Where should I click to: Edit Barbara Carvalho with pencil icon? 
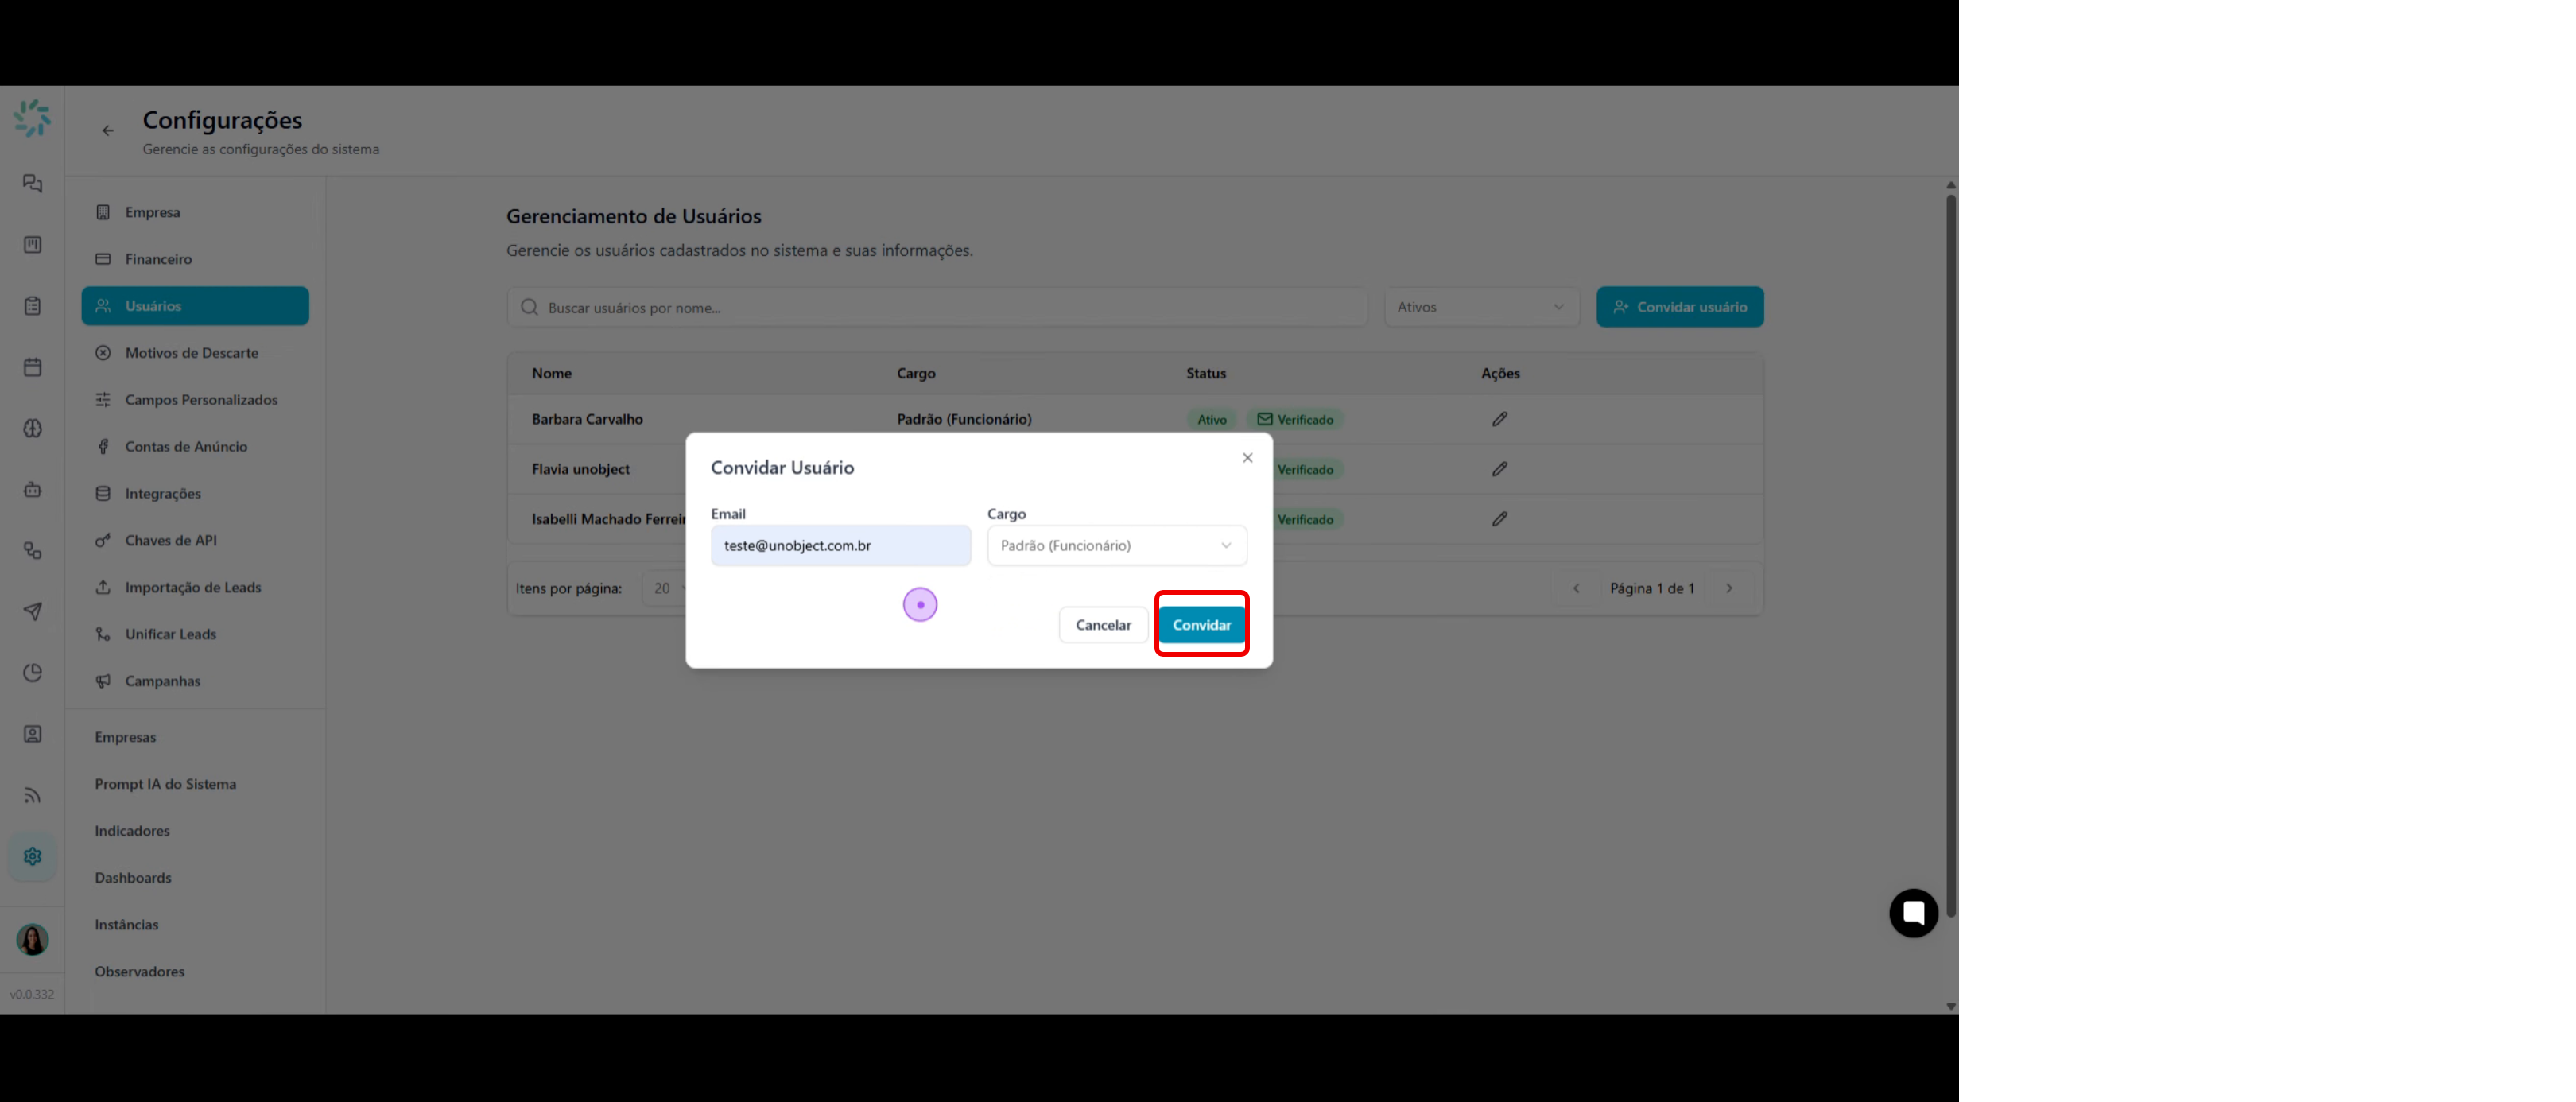pyautogui.click(x=1499, y=418)
